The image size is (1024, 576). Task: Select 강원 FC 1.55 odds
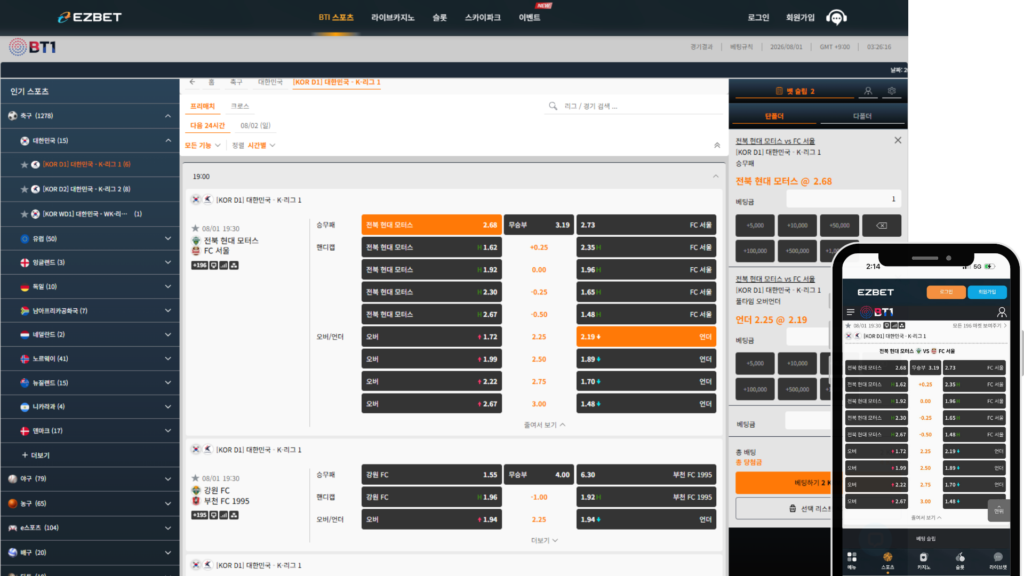pos(432,475)
